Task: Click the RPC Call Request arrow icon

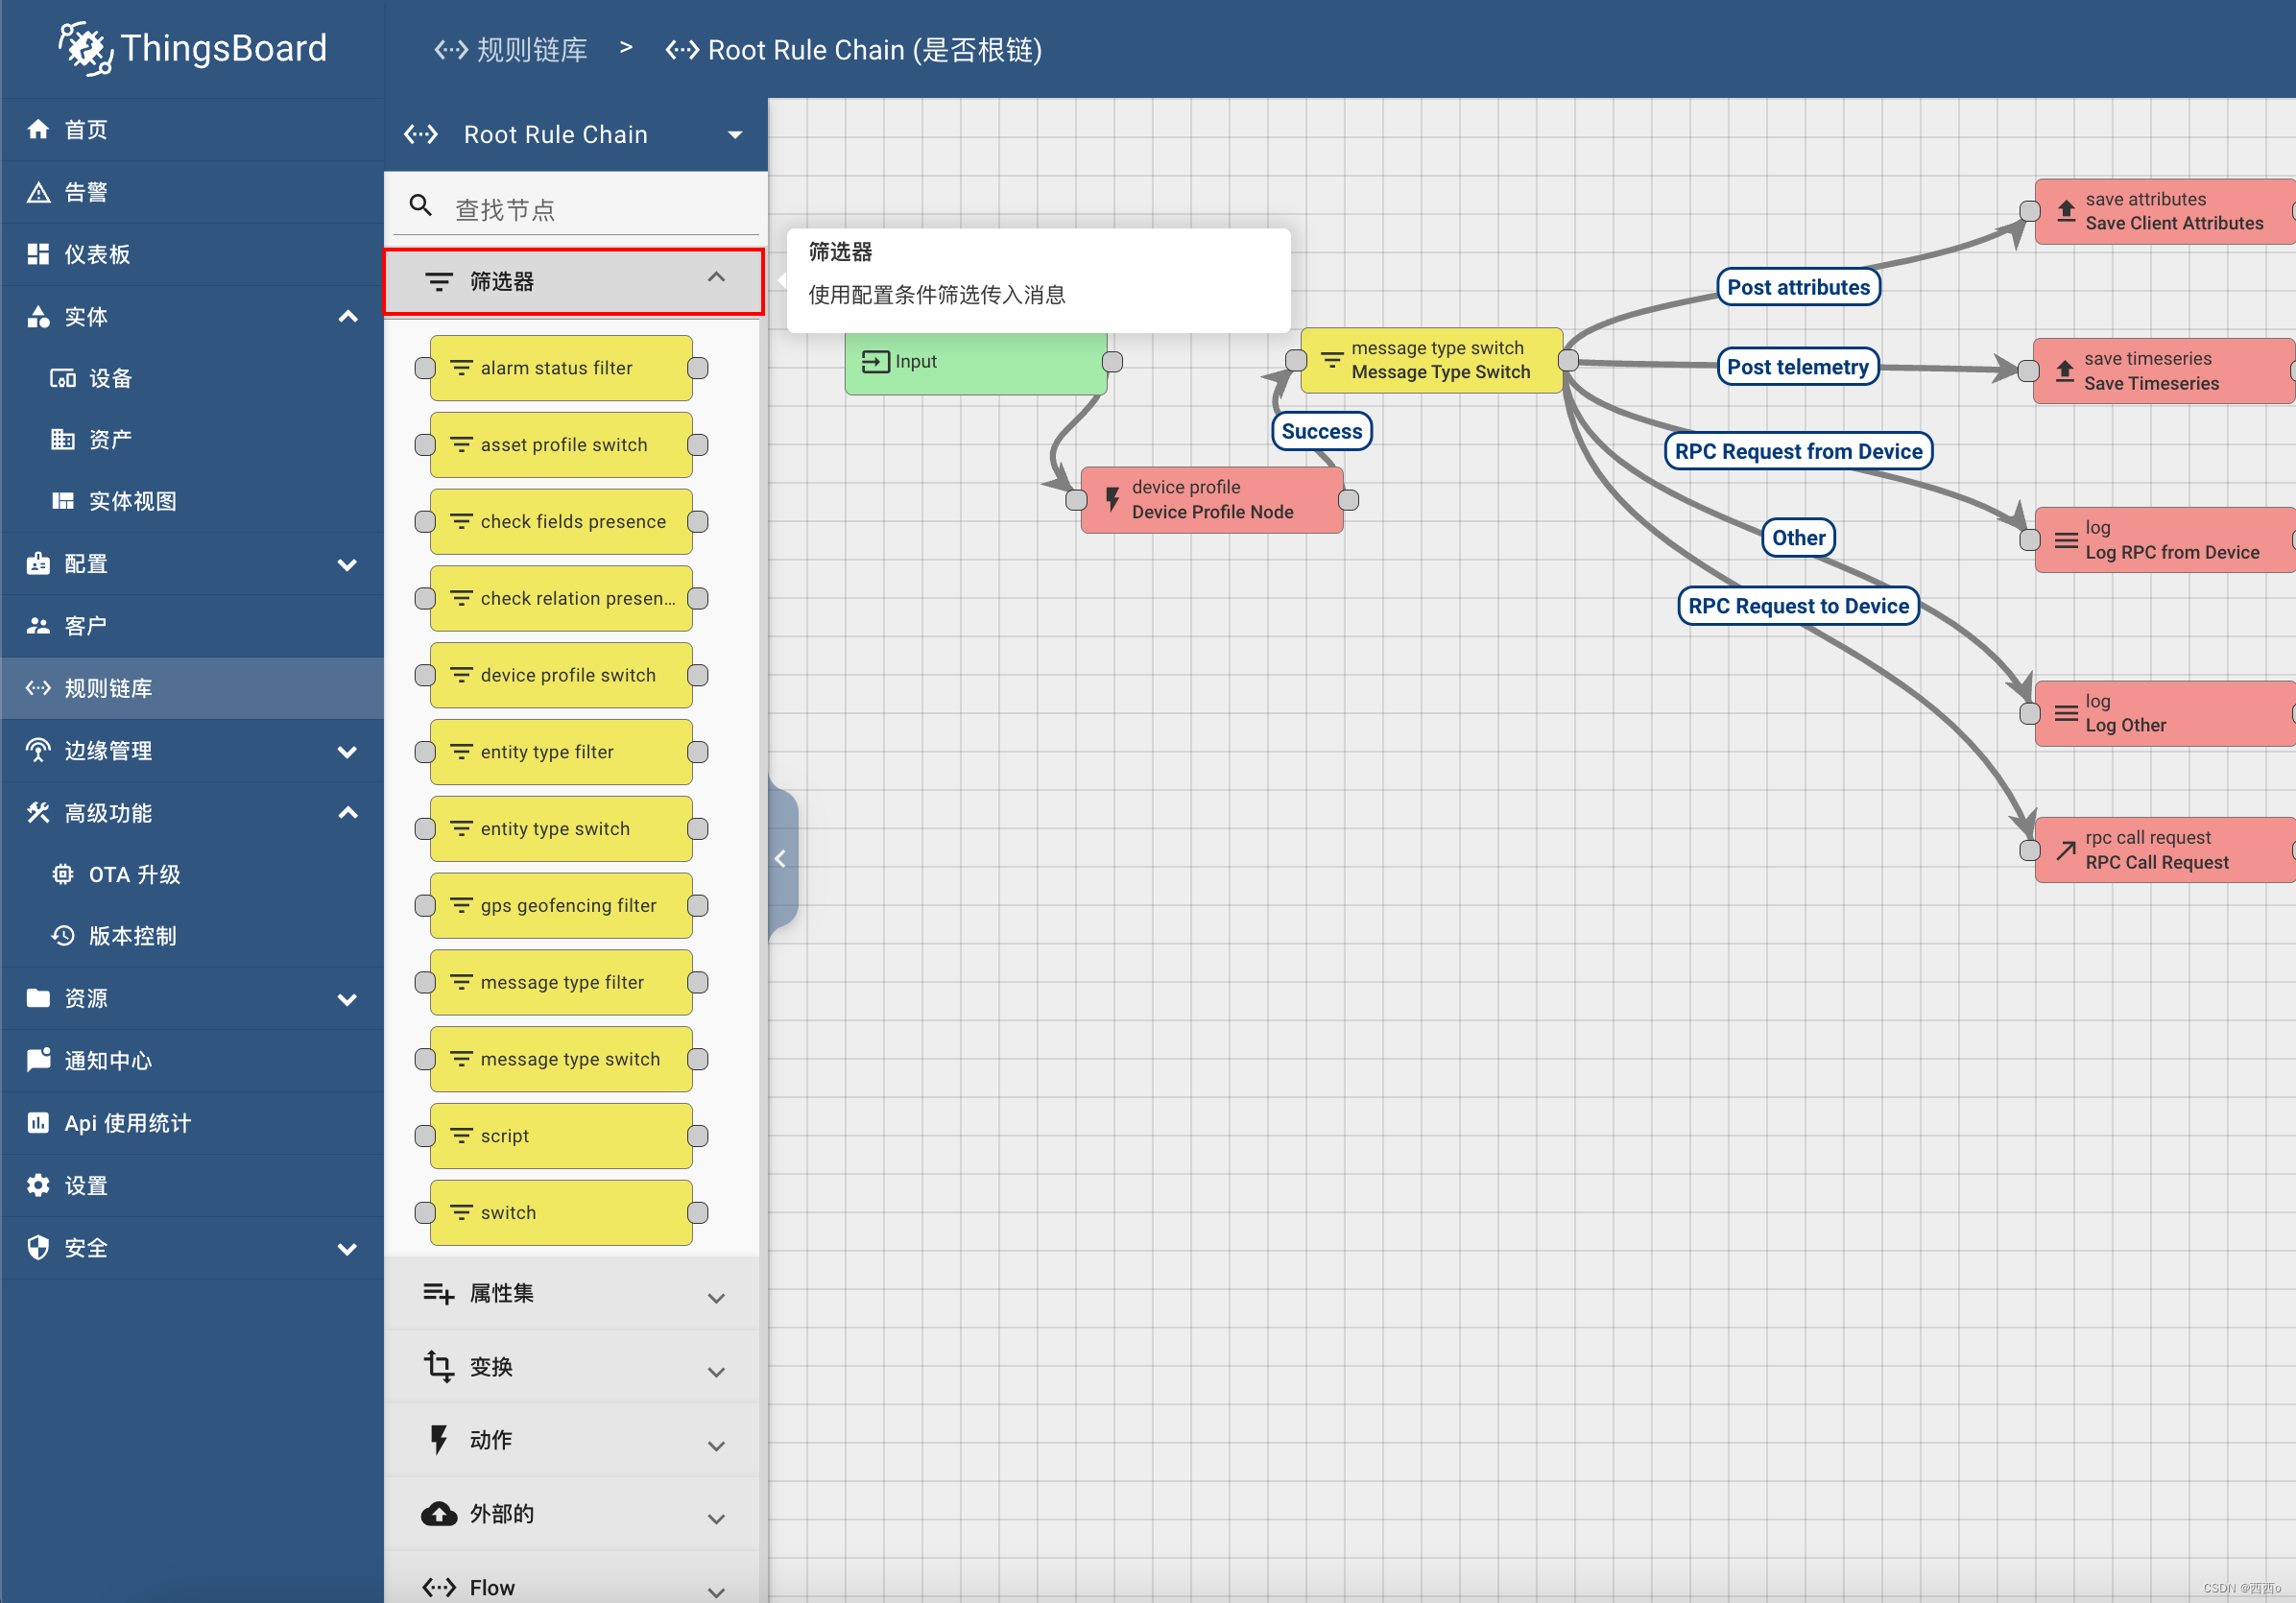Action: pos(2065,850)
